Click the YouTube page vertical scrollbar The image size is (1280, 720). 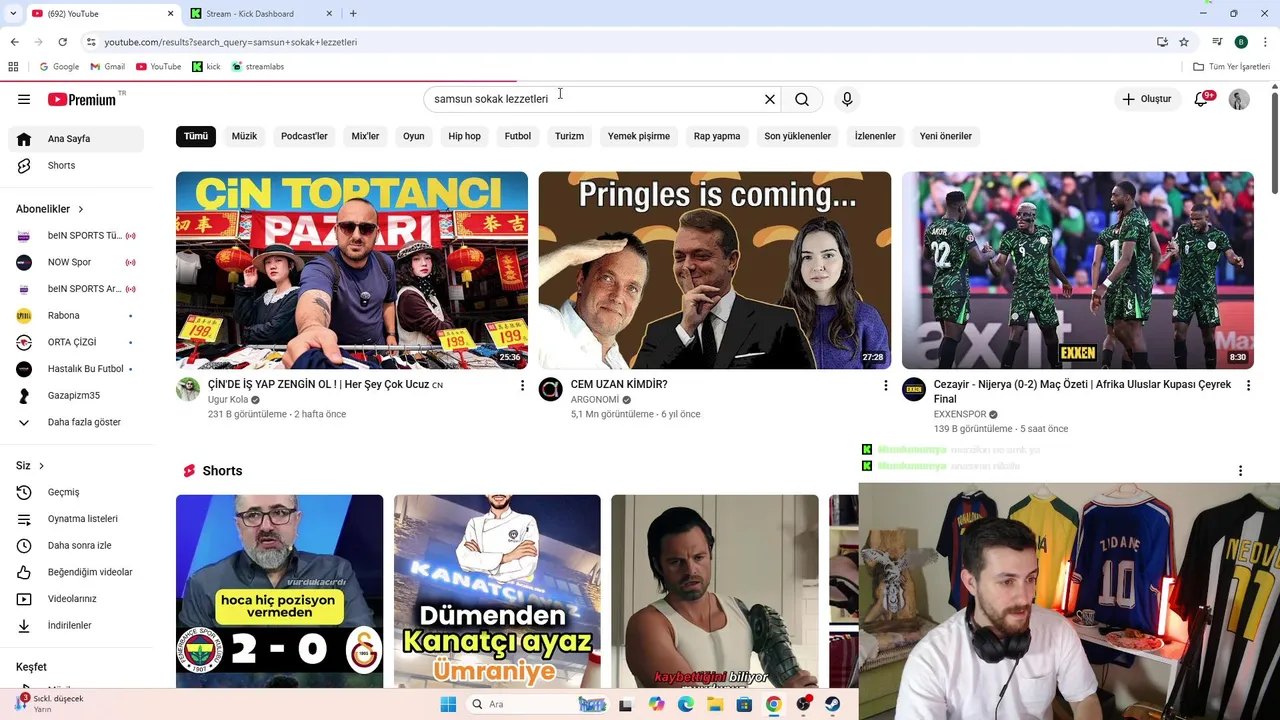(1274, 142)
